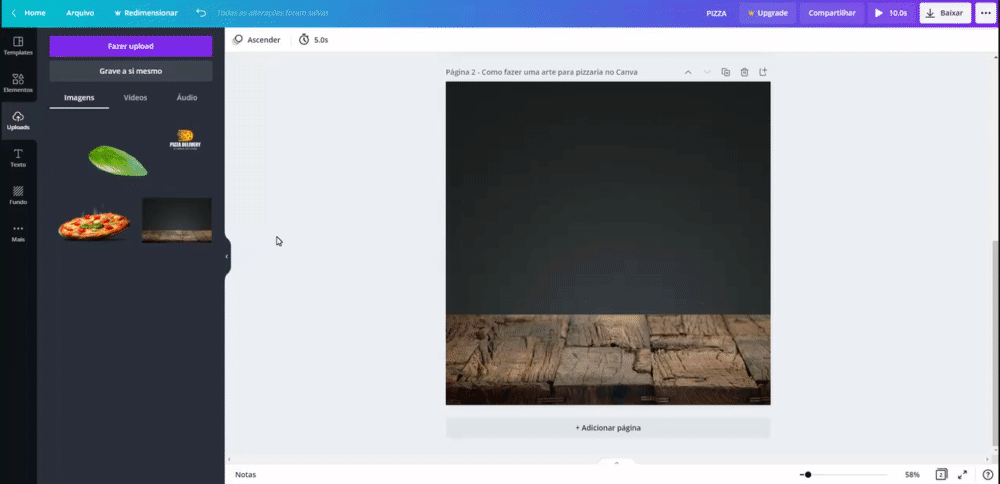Click the Fazer upload button
The image size is (1000, 484).
click(131, 46)
